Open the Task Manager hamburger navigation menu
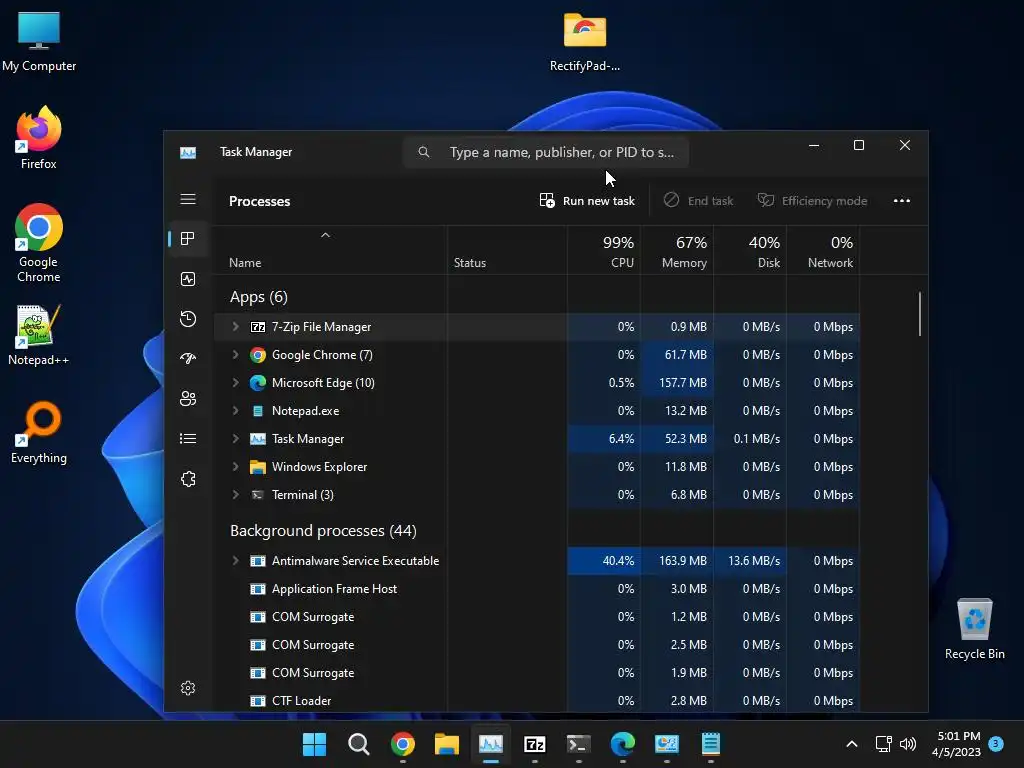 [188, 199]
